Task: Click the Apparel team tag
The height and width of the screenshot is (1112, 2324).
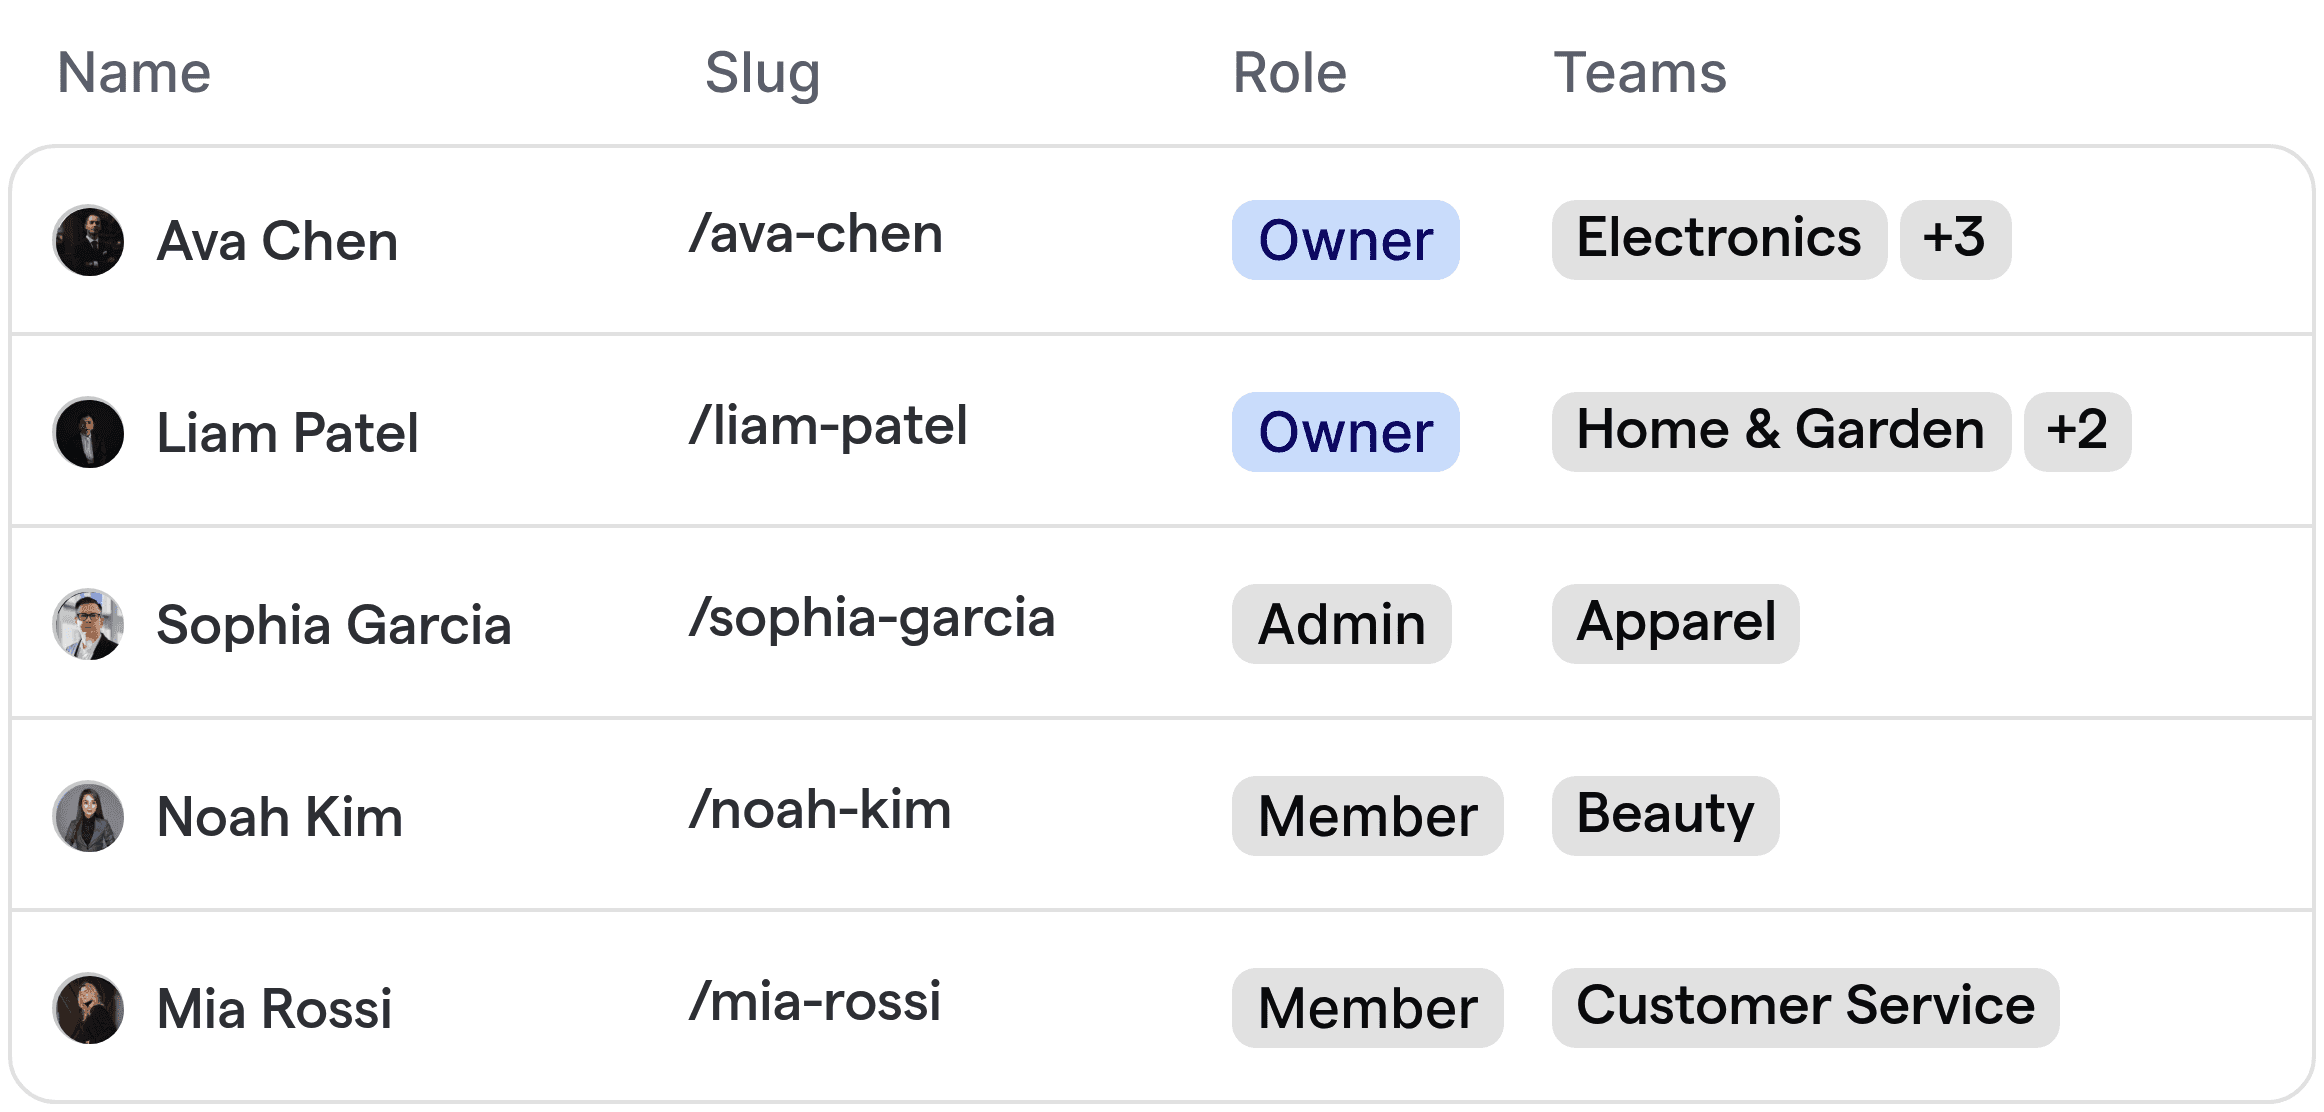Action: 1674,623
